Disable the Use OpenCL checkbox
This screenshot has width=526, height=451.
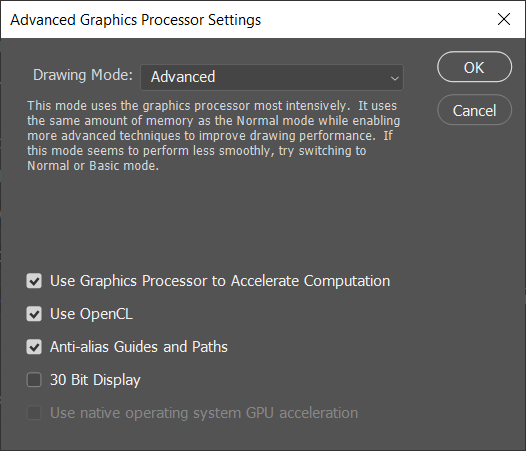pos(34,314)
